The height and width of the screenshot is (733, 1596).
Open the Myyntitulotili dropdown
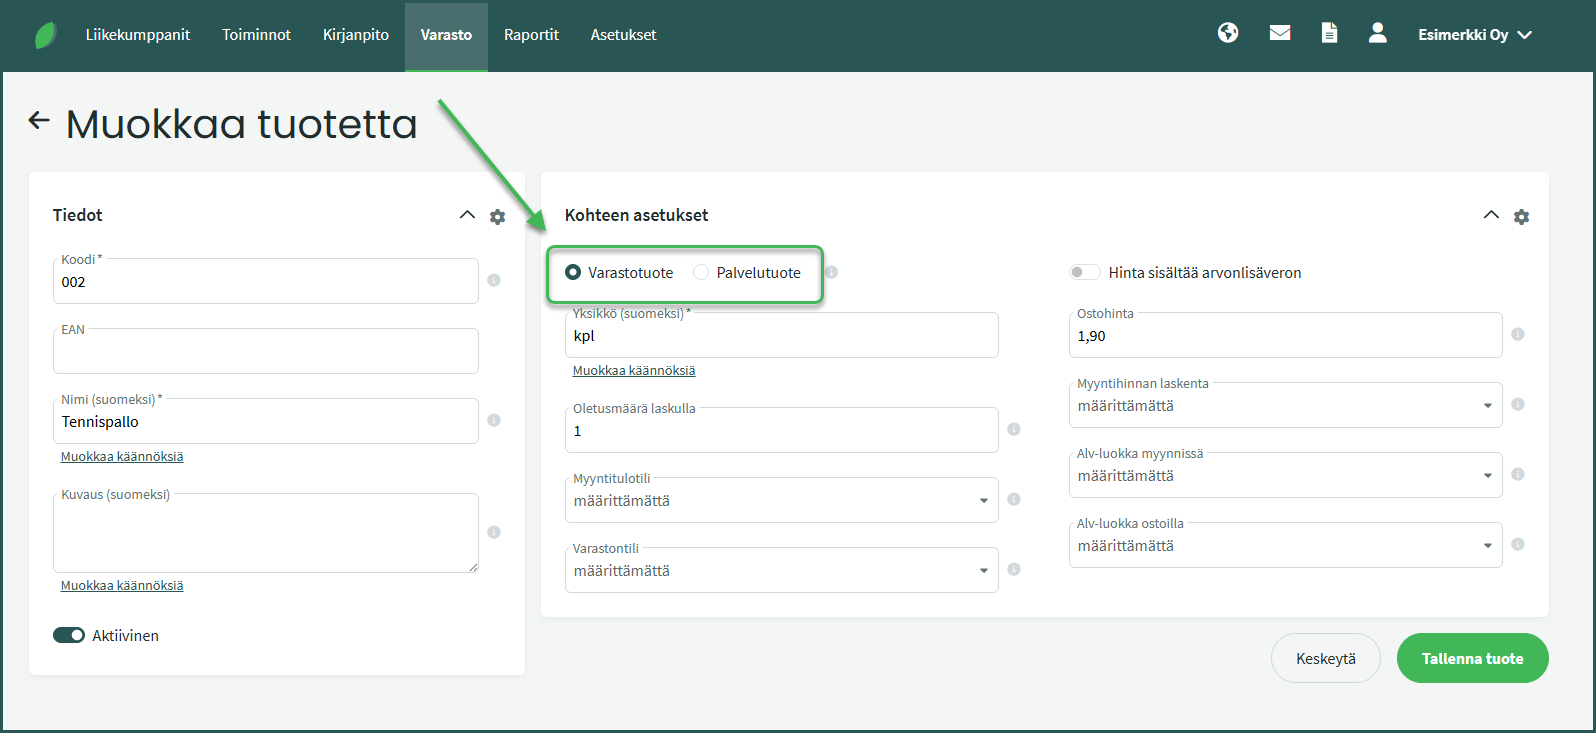tap(780, 501)
